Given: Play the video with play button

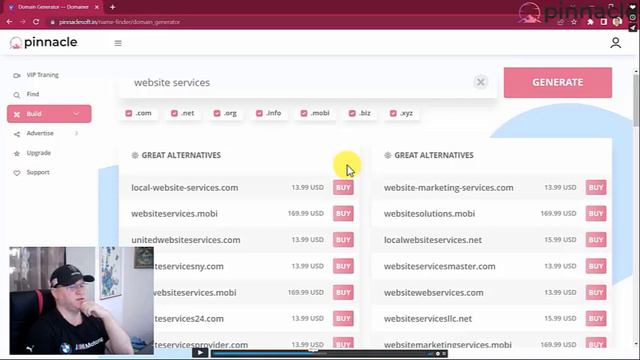Looking at the screenshot, I should coord(200,353).
